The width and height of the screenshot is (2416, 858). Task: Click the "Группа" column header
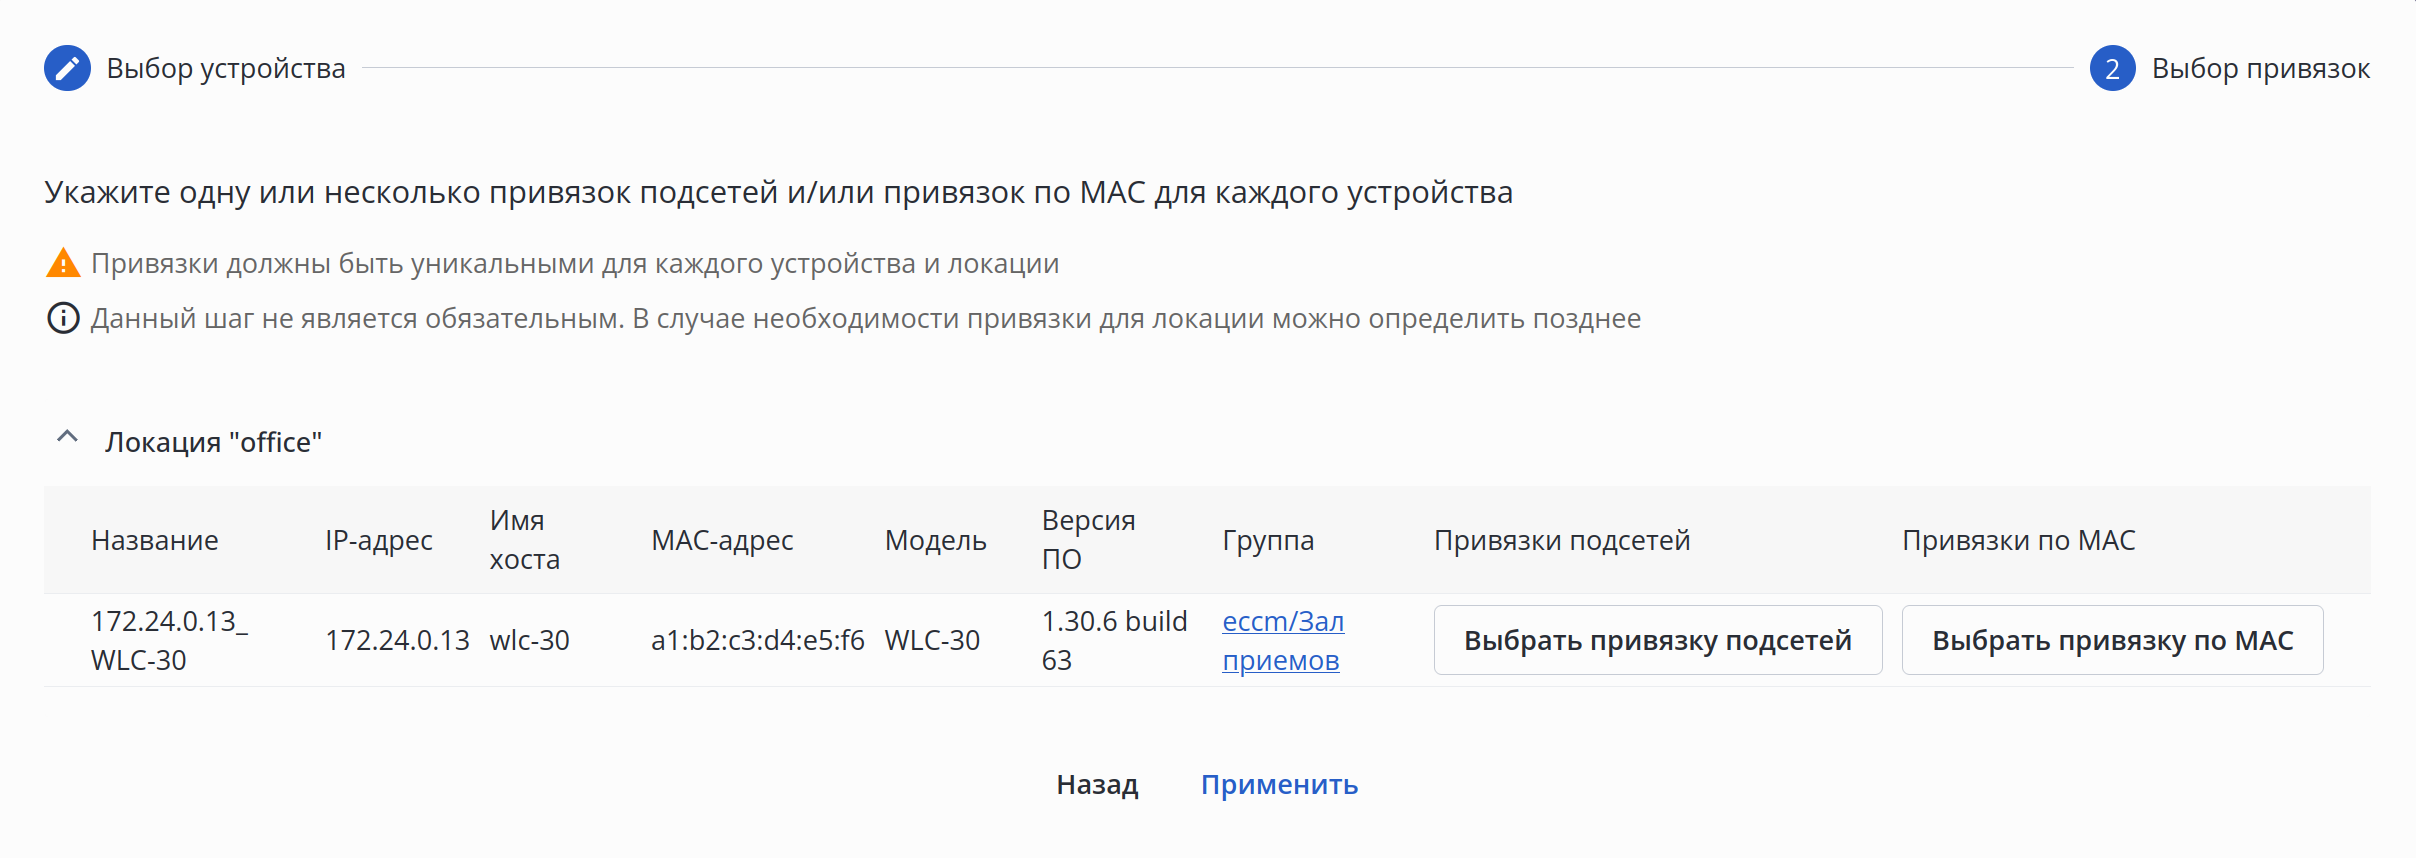click(x=1267, y=540)
